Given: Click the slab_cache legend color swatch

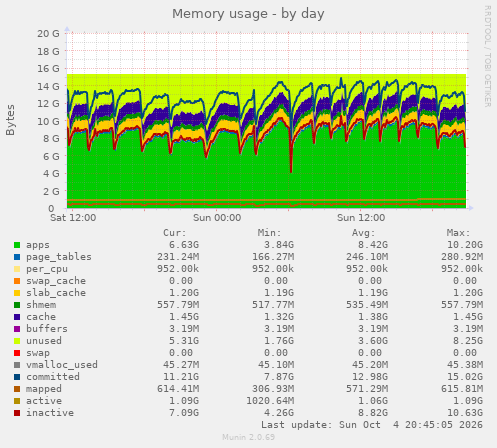Looking at the screenshot, I should coord(17,293).
